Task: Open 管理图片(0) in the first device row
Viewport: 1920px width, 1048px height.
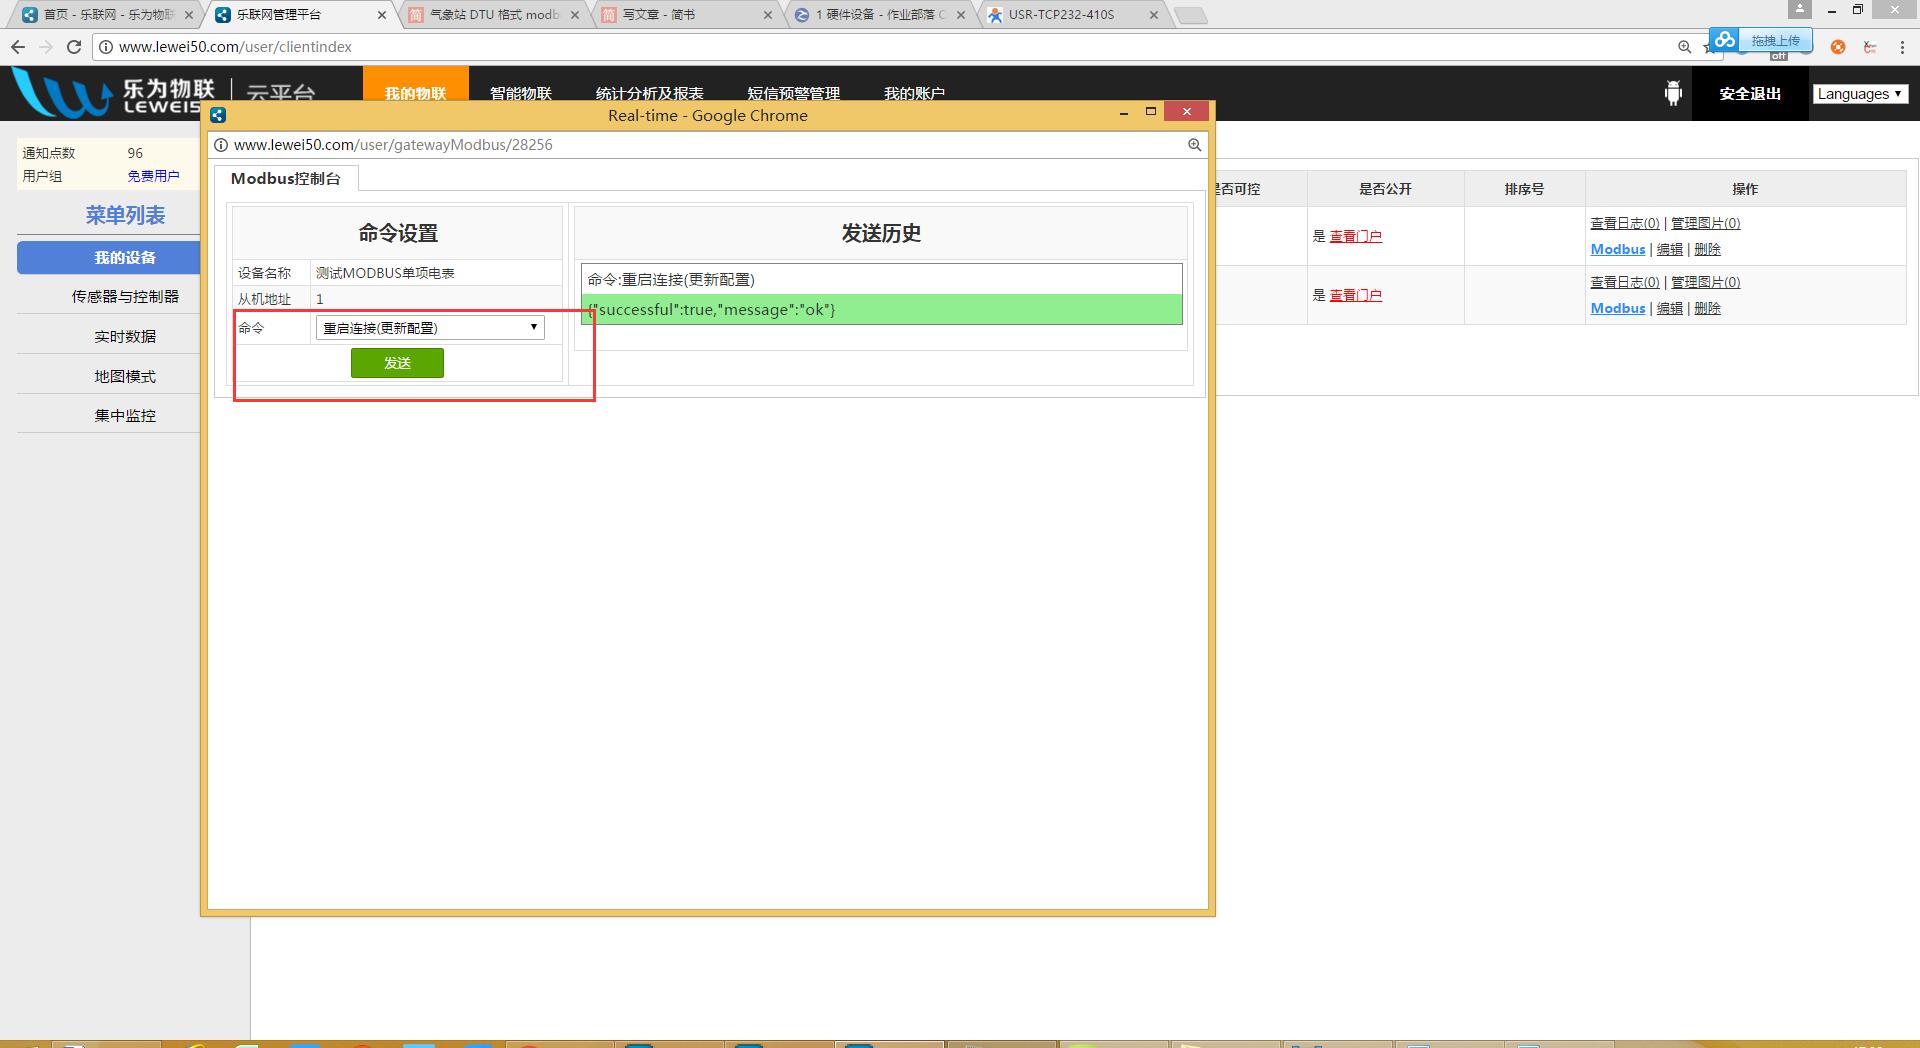Action: [1705, 223]
